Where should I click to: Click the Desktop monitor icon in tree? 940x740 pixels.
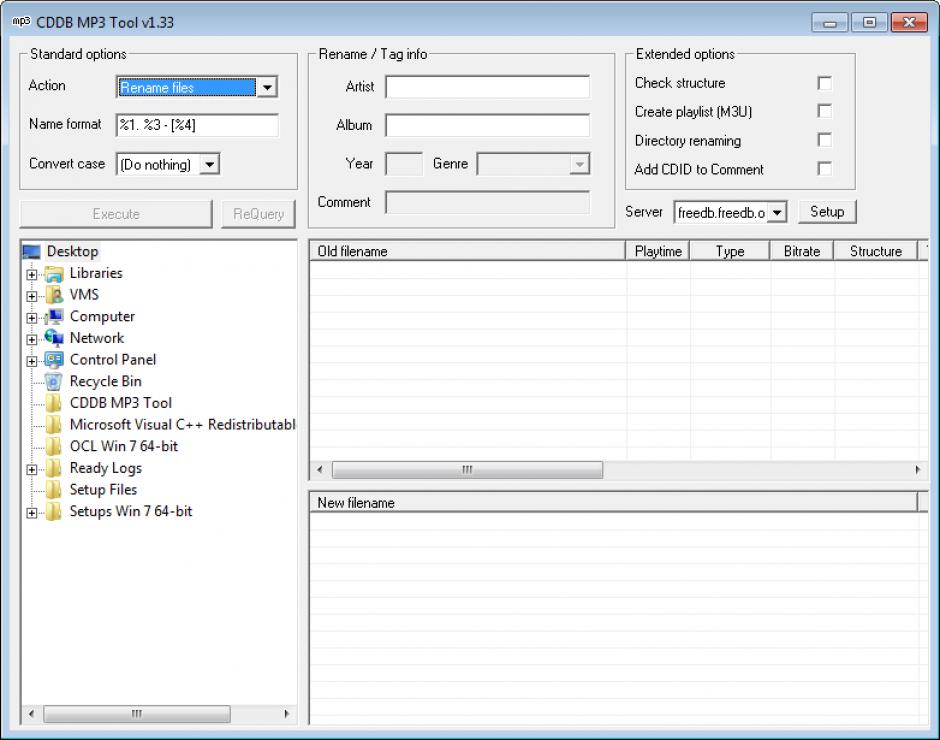pyautogui.click(x=31, y=252)
